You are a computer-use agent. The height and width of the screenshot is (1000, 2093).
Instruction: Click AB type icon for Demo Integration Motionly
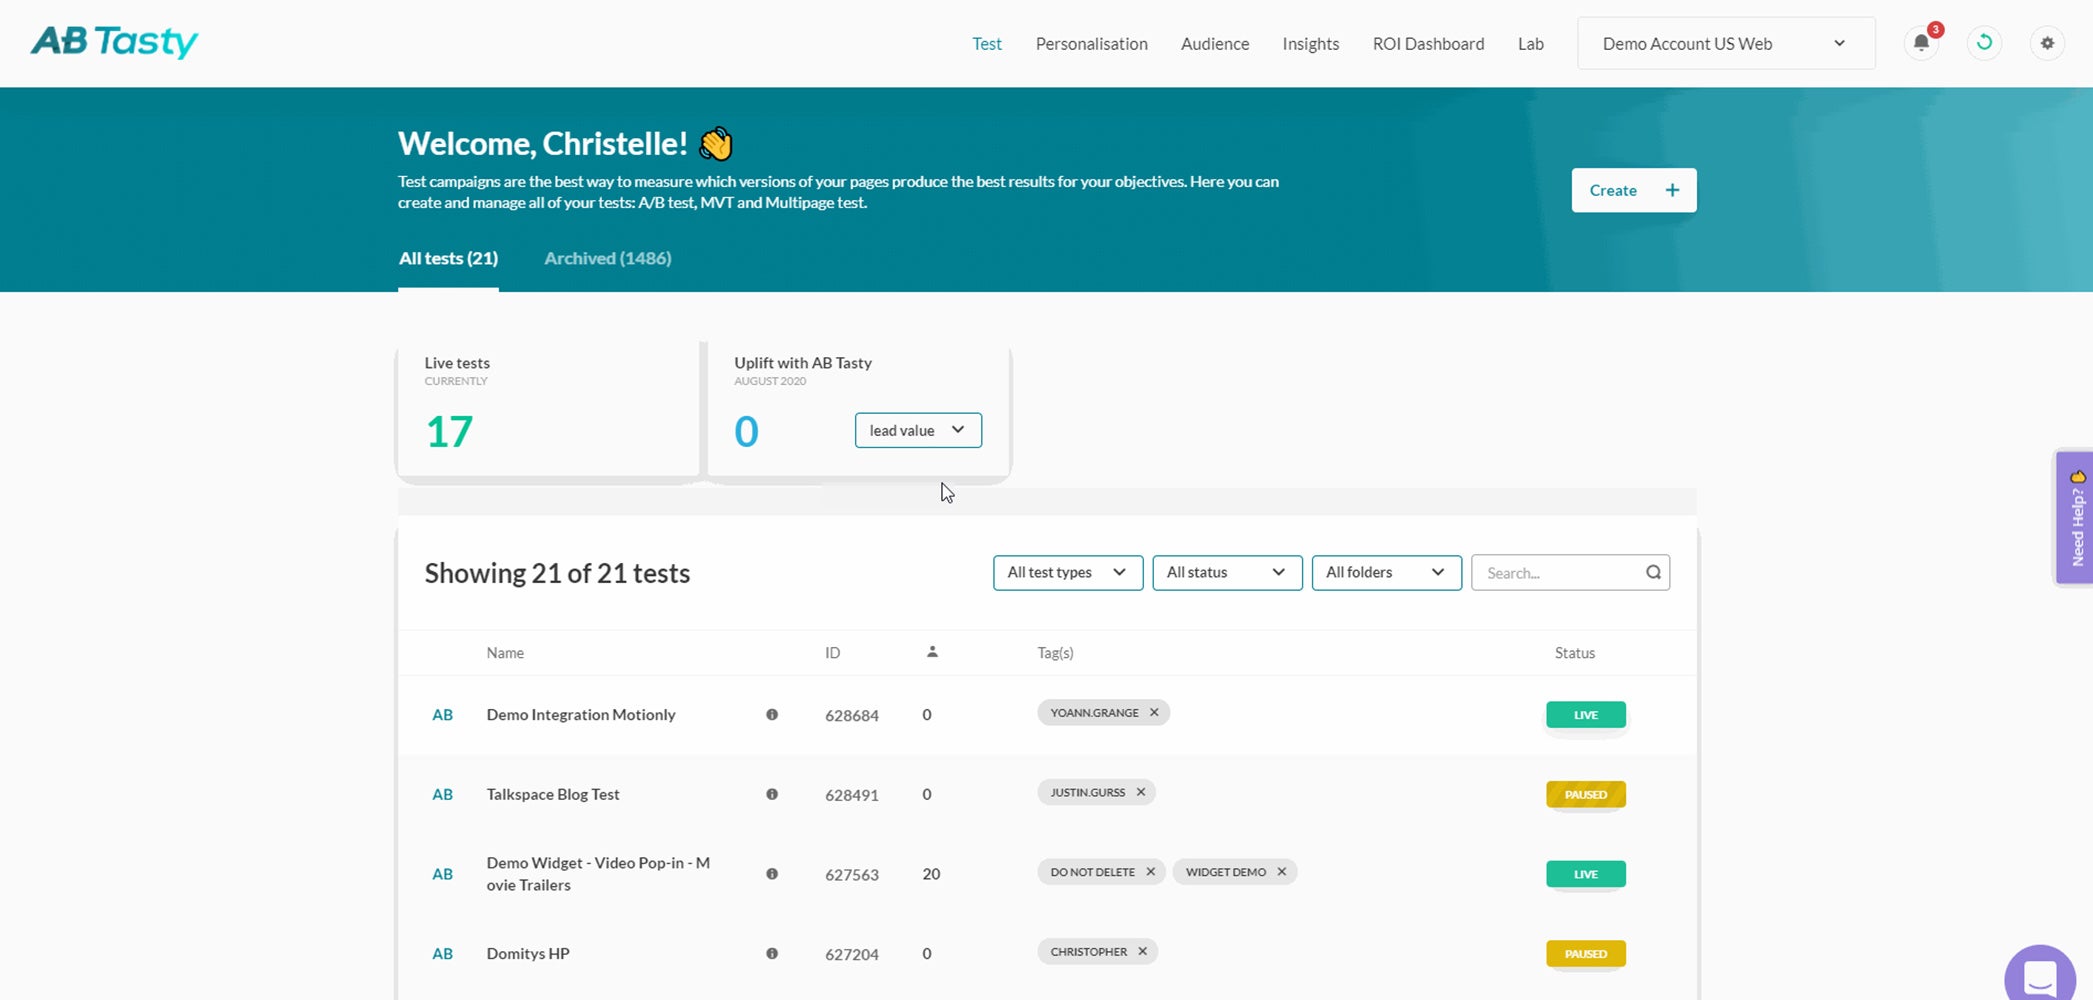(x=442, y=715)
